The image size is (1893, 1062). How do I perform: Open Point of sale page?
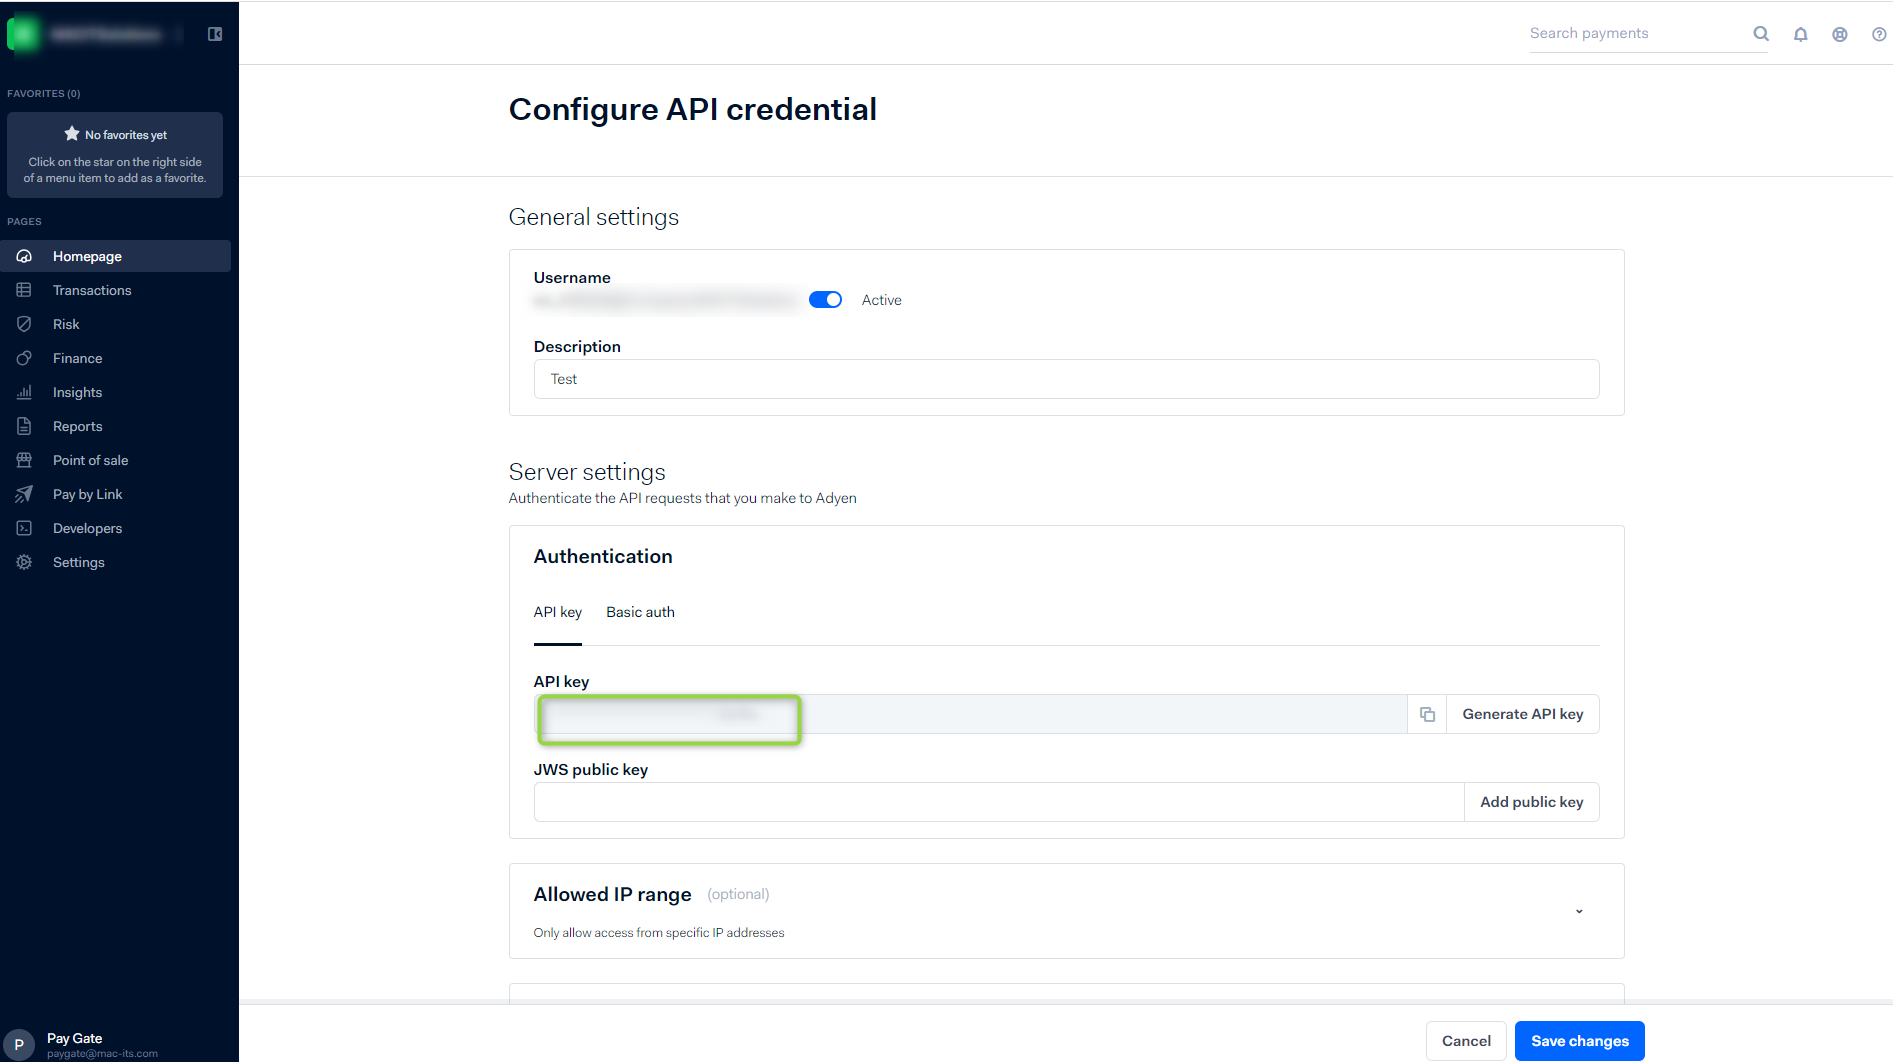click(x=115, y=460)
